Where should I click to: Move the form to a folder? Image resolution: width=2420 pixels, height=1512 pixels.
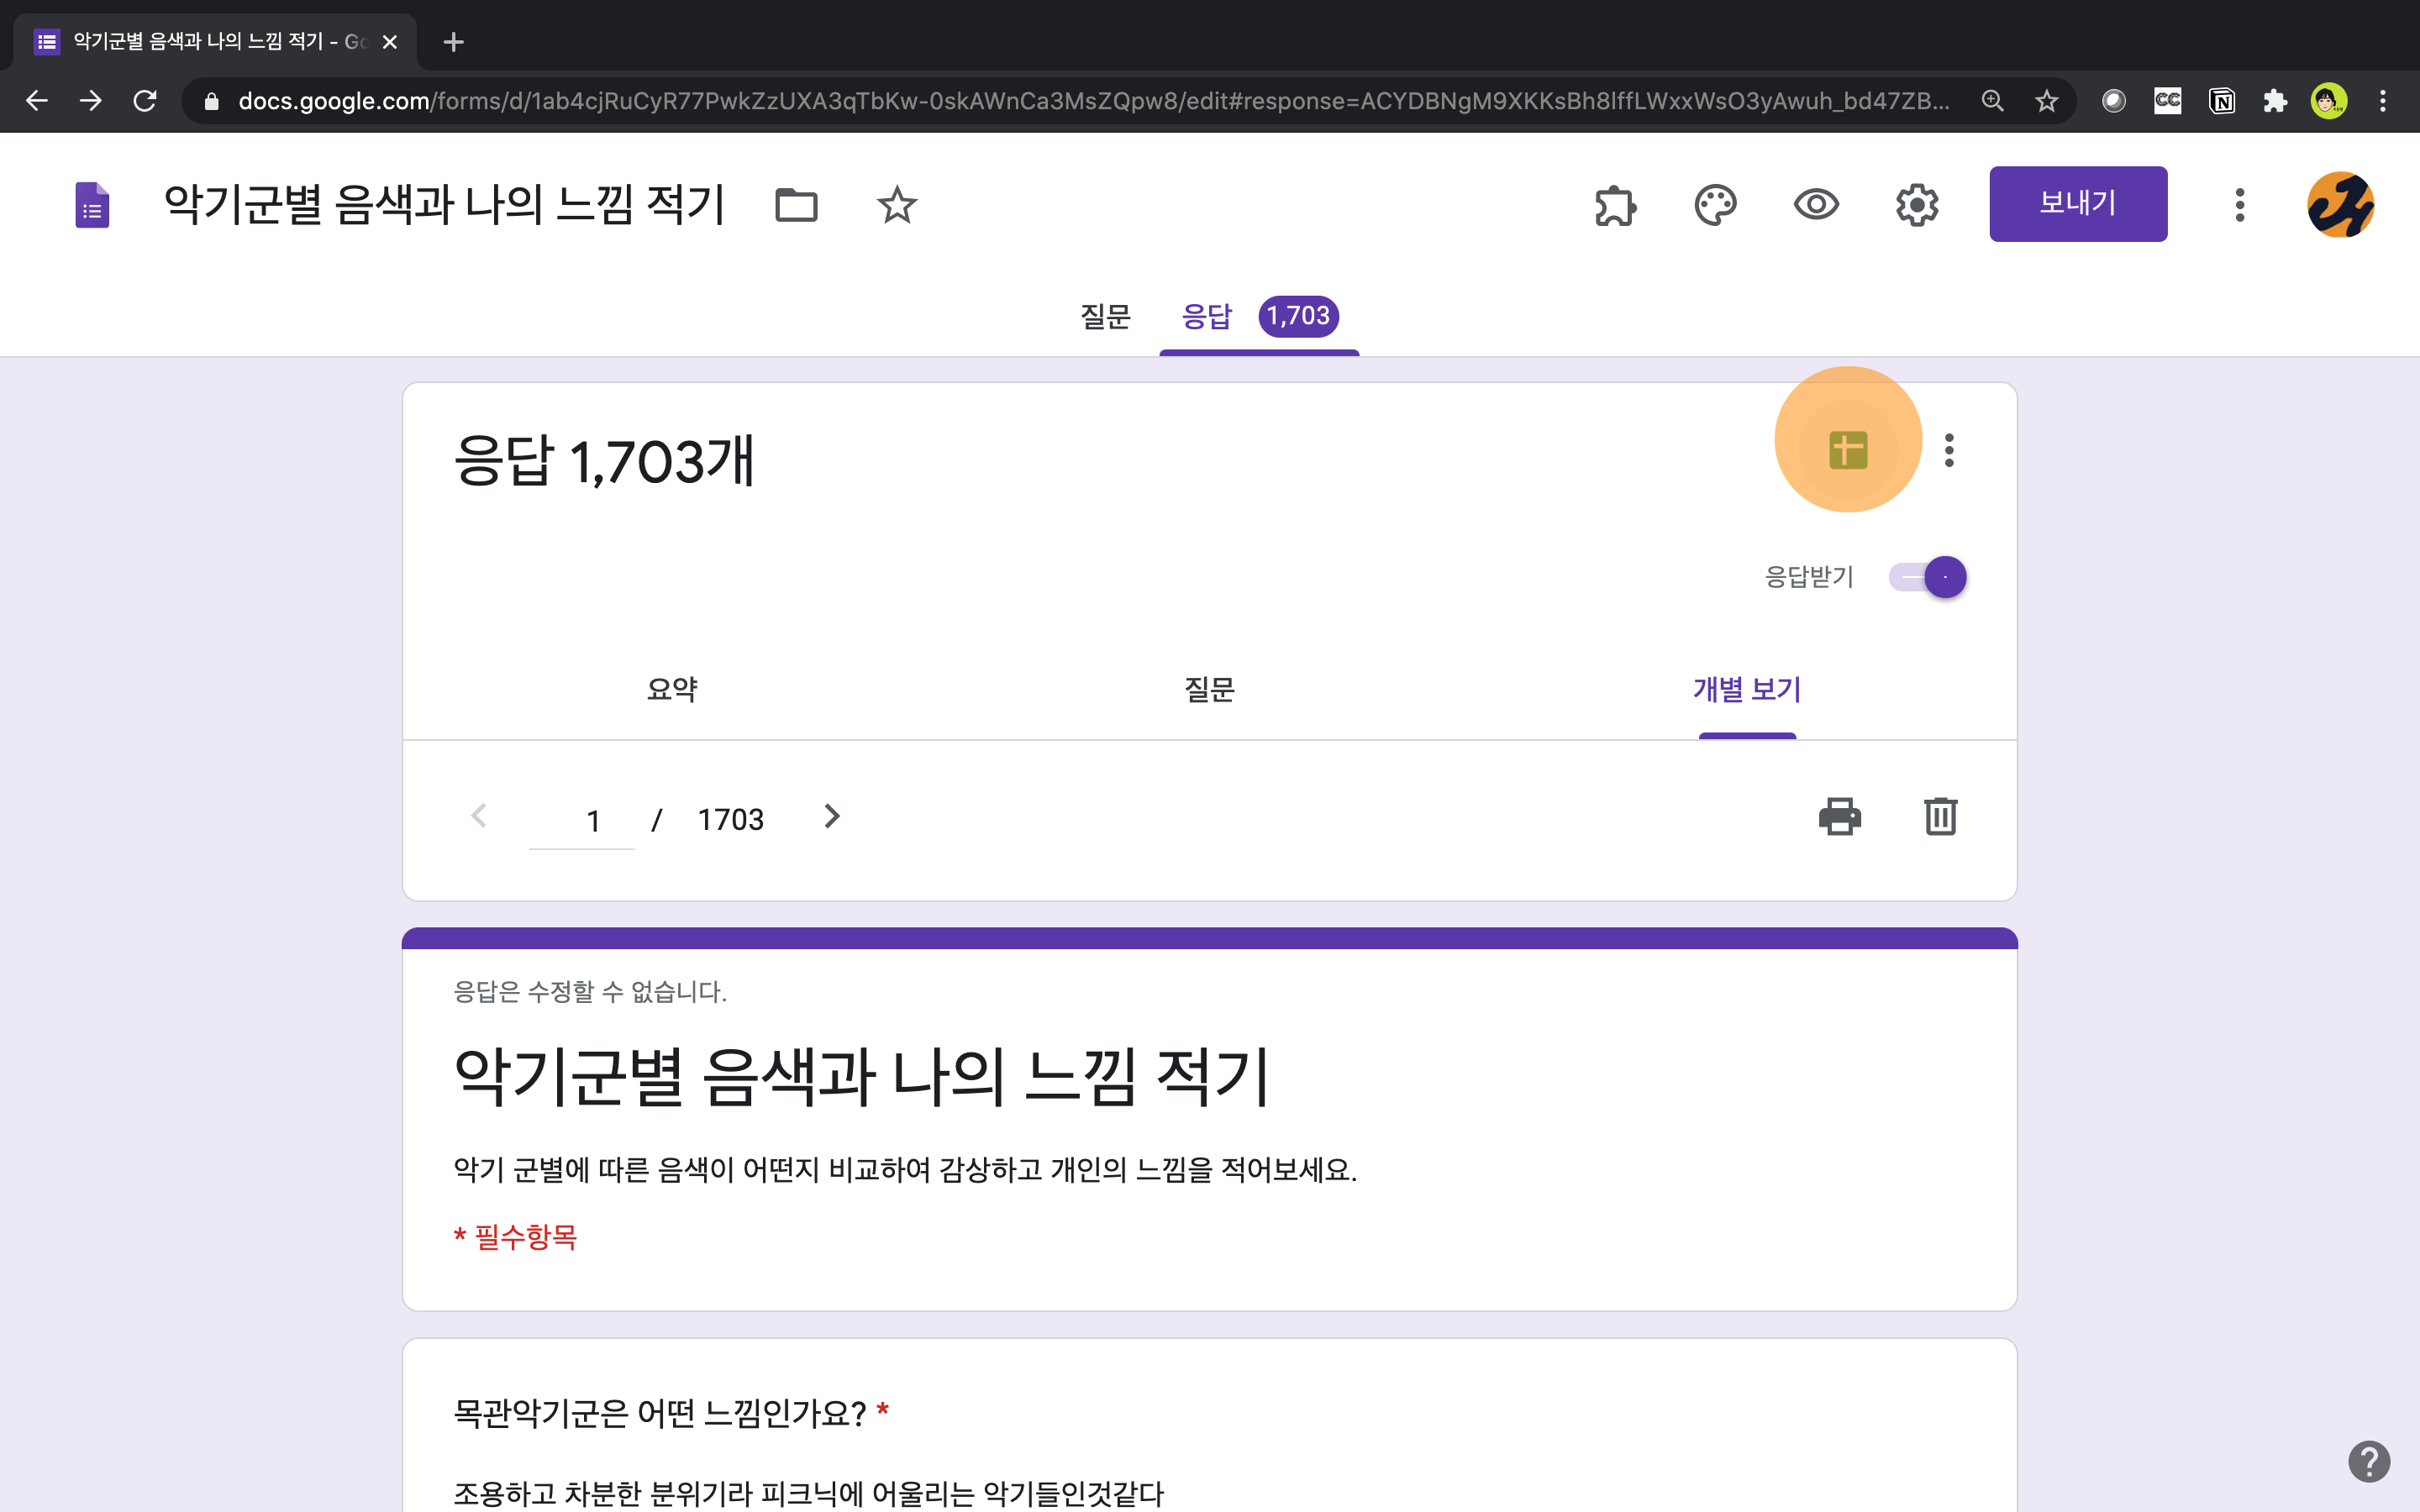tap(796, 205)
